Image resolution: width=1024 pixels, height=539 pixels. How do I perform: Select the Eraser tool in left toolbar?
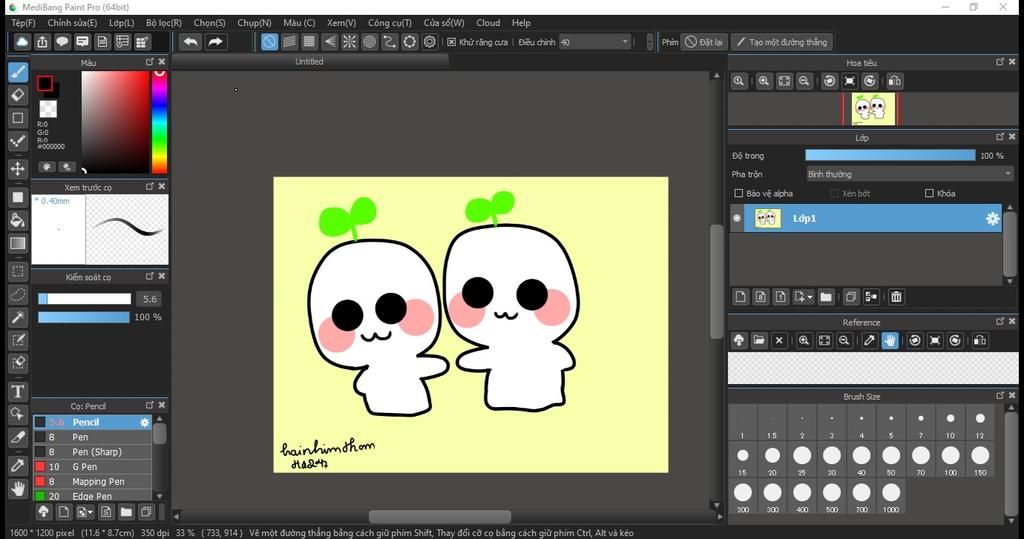(17, 94)
